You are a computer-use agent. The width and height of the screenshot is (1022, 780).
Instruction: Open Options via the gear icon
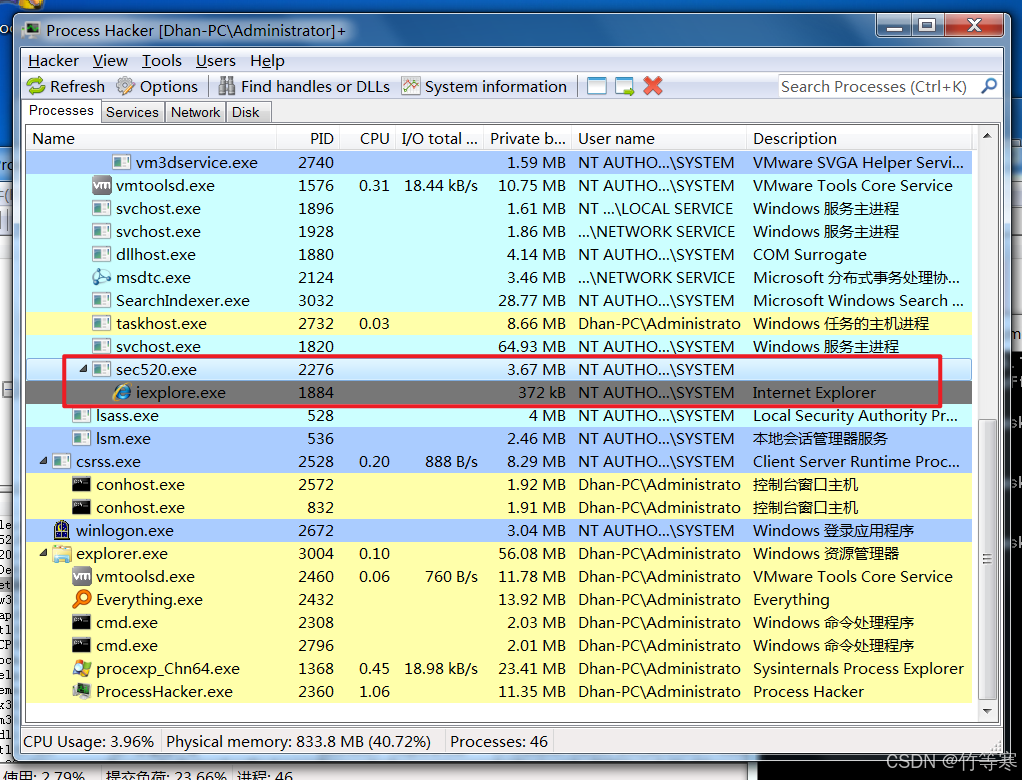coord(126,87)
